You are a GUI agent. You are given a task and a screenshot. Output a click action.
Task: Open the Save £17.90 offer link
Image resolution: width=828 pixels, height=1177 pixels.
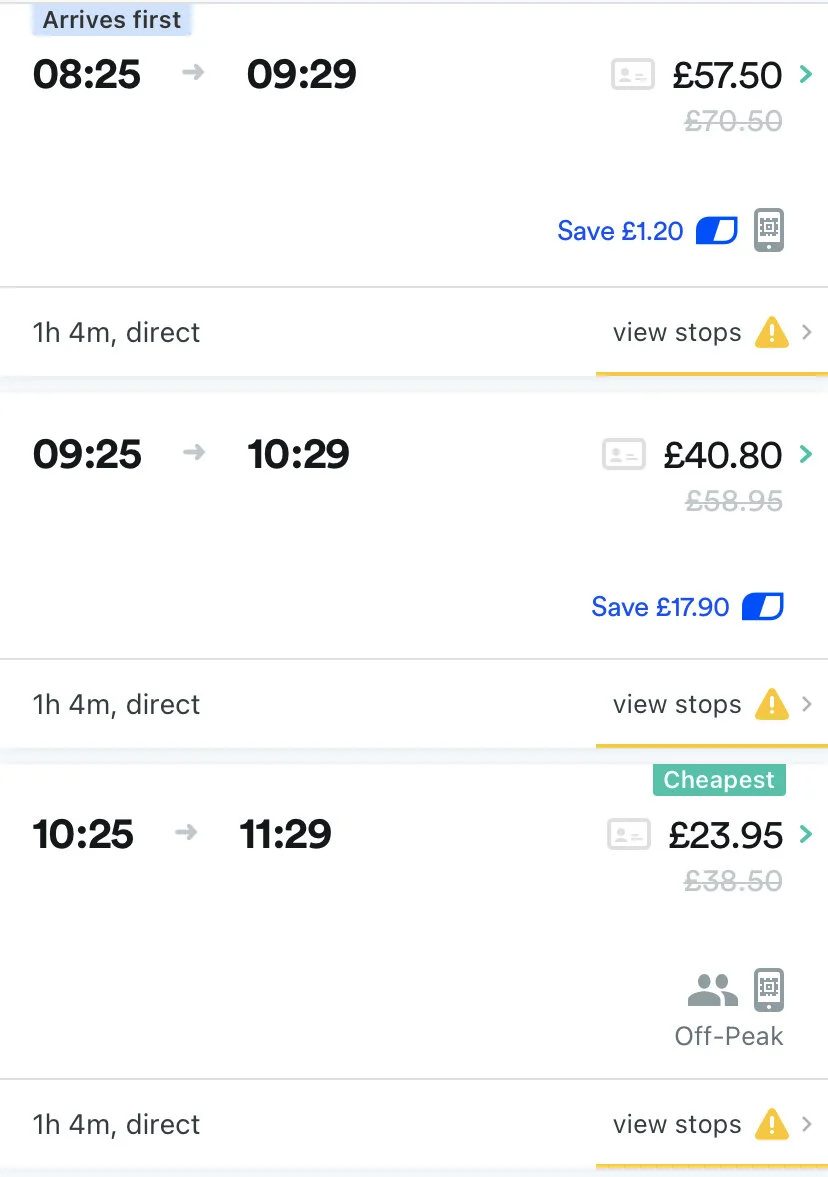(660, 606)
